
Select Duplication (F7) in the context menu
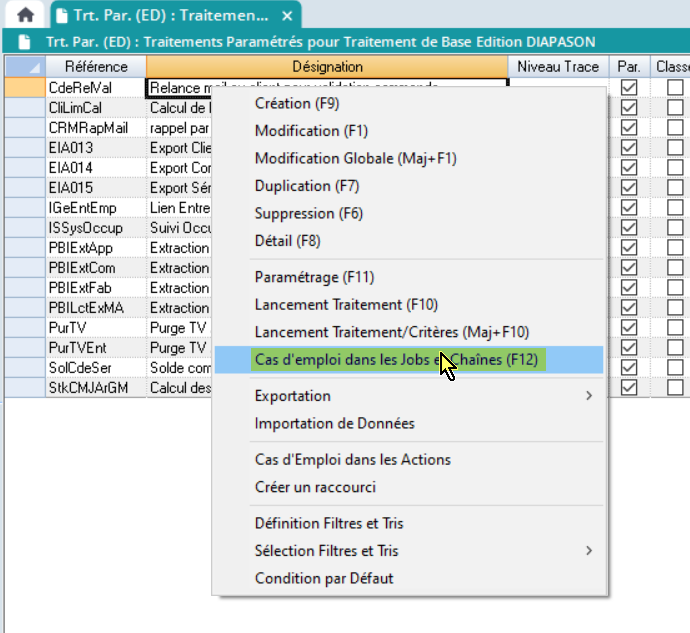(306, 186)
